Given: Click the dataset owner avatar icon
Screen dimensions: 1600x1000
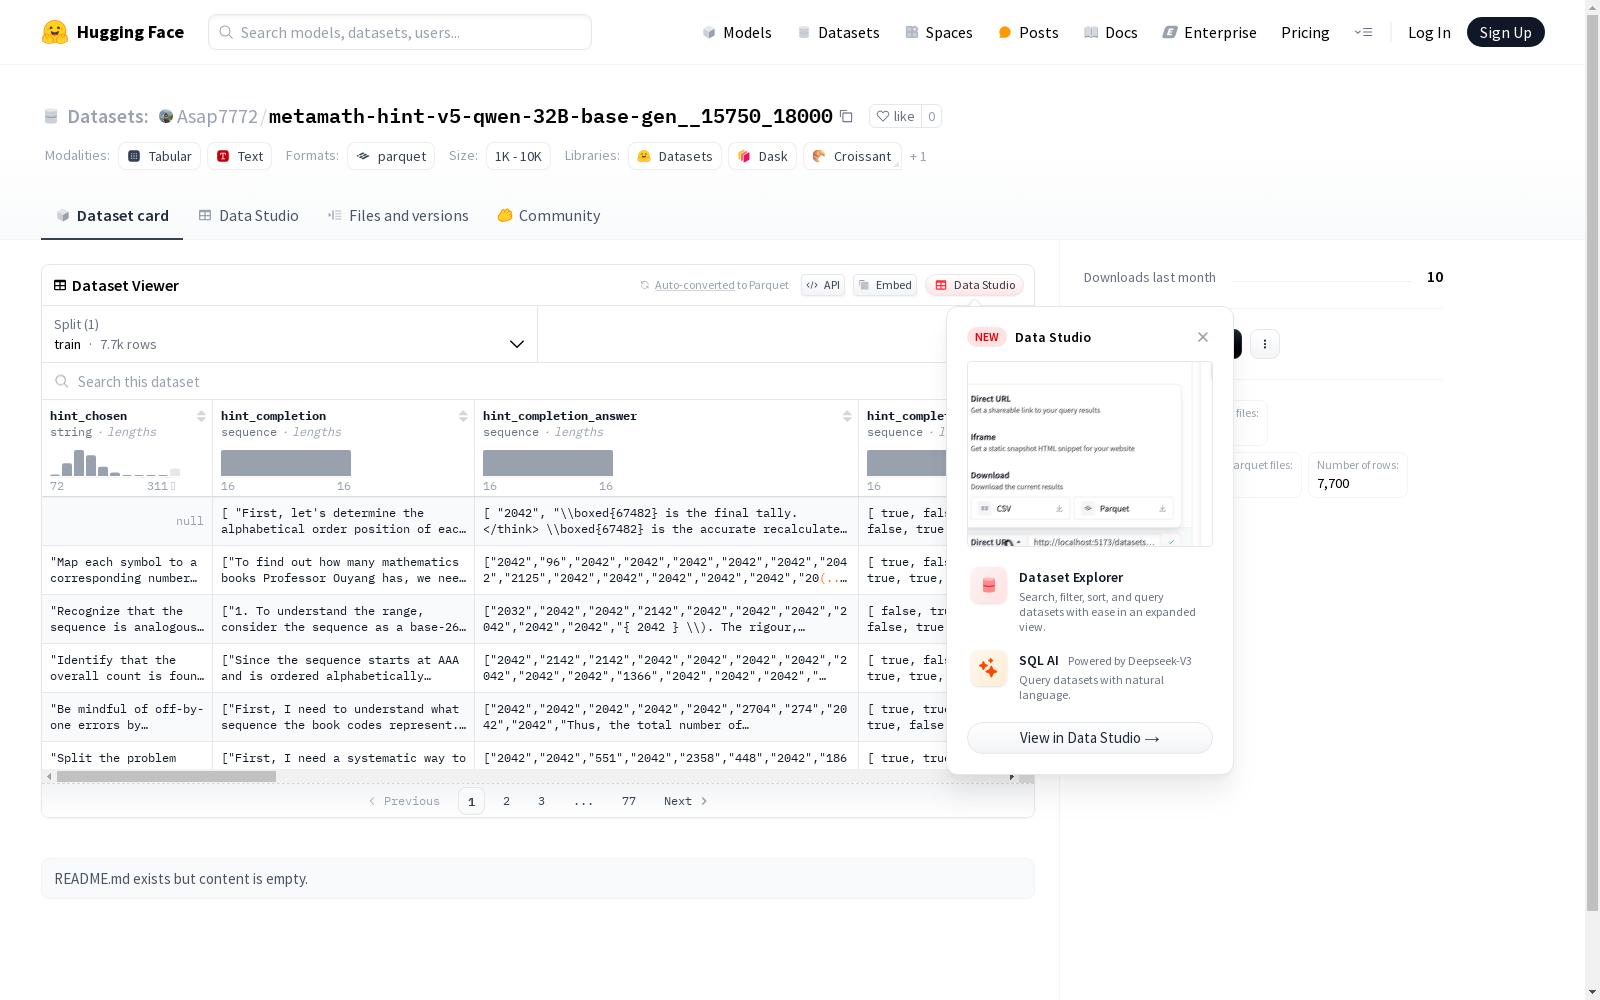Looking at the screenshot, I should (x=166, y=116).
